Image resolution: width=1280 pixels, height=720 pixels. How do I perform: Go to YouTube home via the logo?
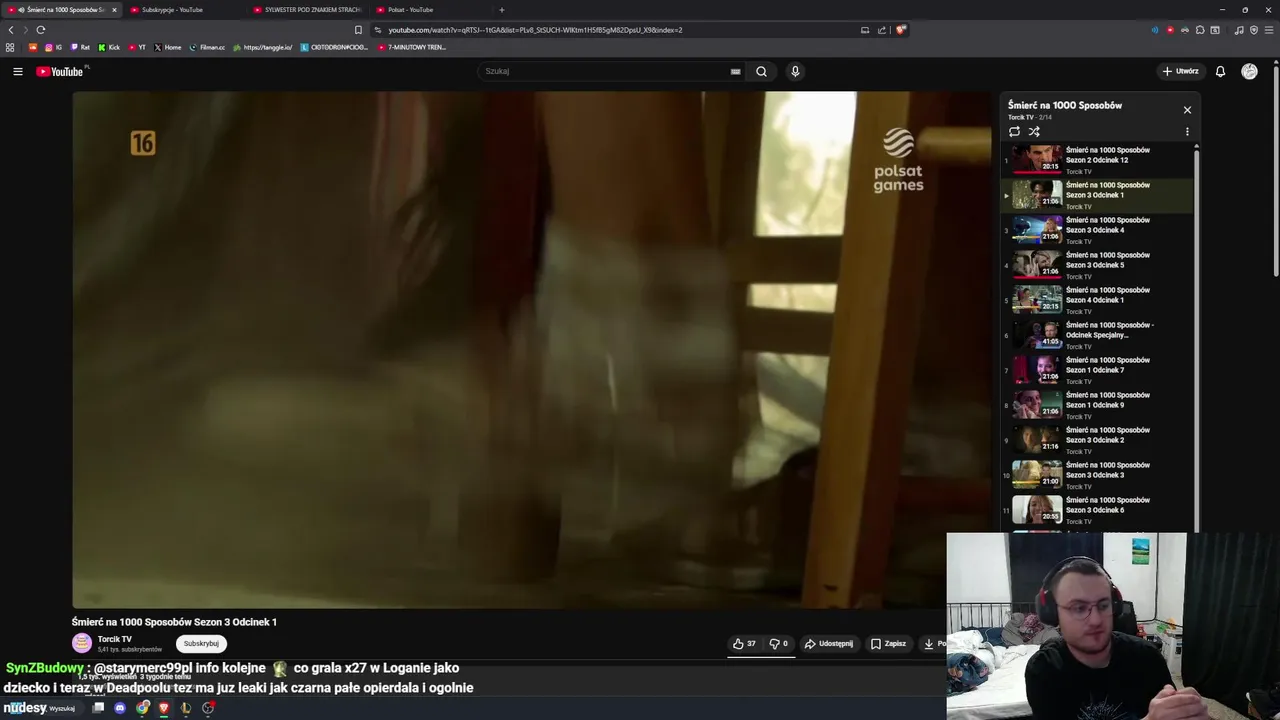tap(59, 71)
